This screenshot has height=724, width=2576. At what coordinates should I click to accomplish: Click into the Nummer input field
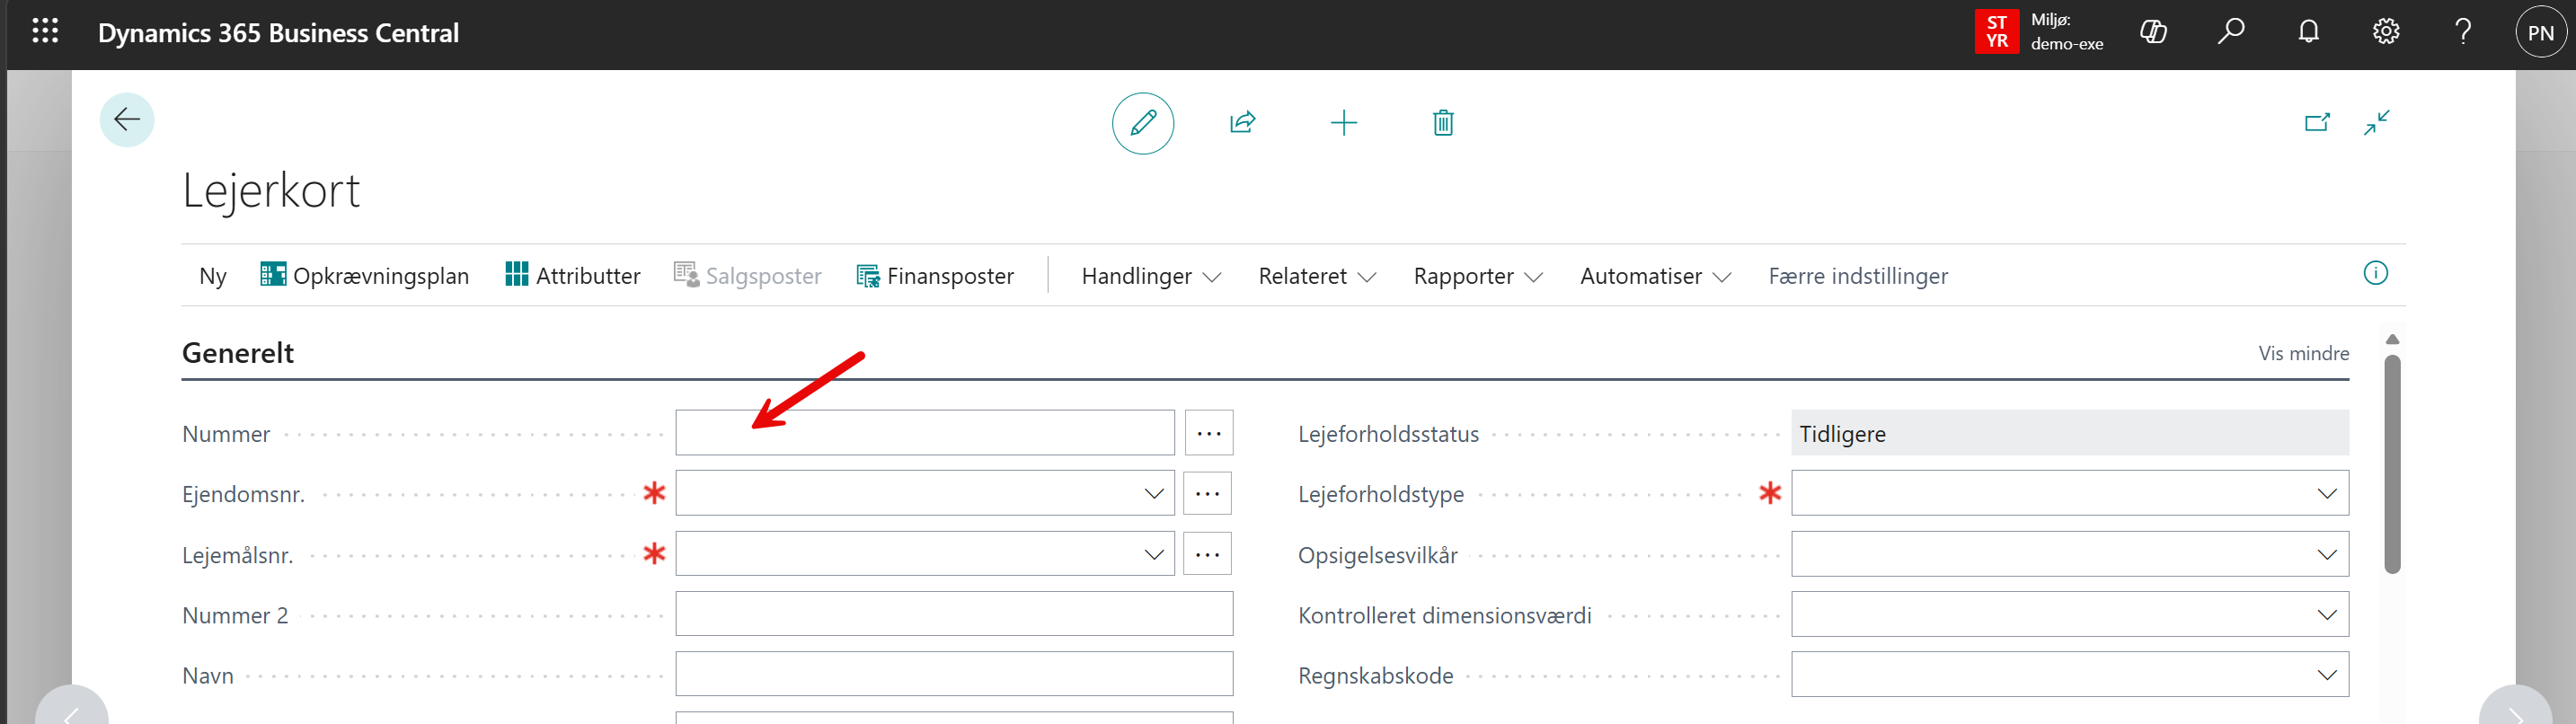(x=924, y=433)
